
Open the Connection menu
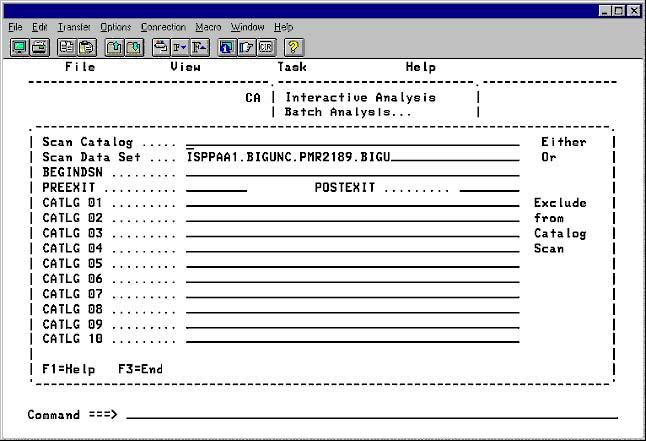click(x=163, y=27)
